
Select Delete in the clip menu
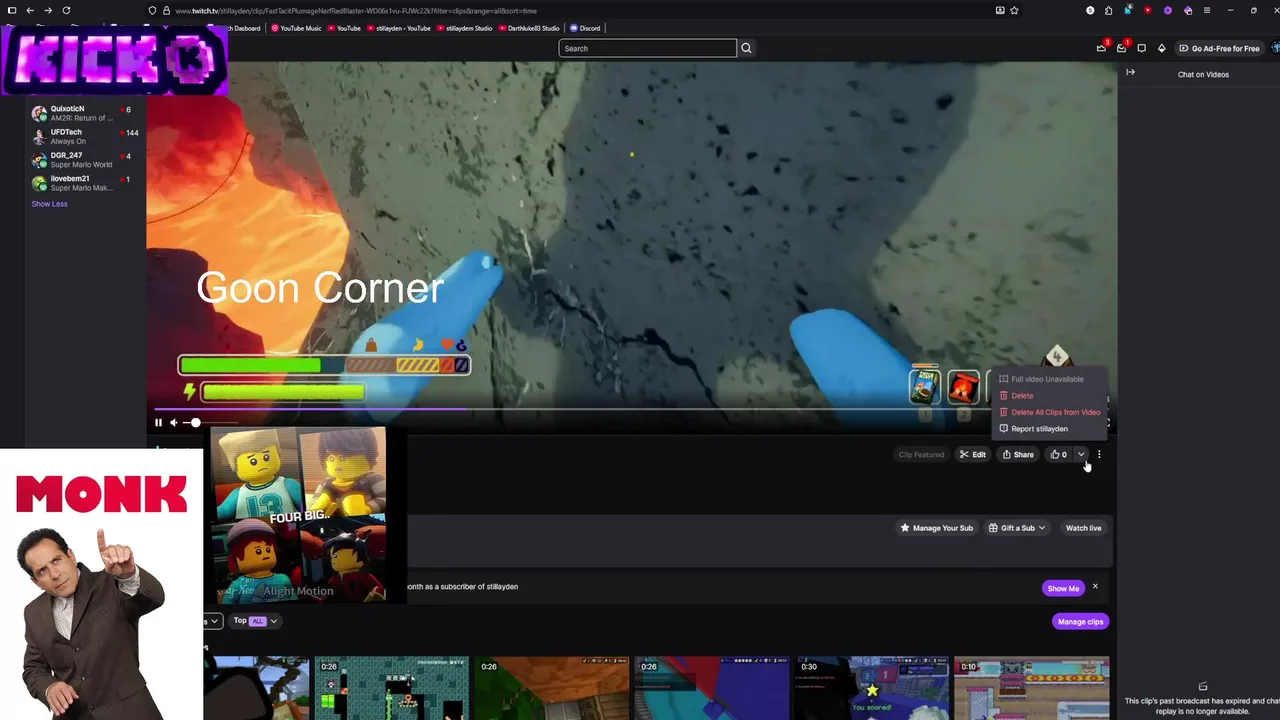click(x=1051, y=395)
